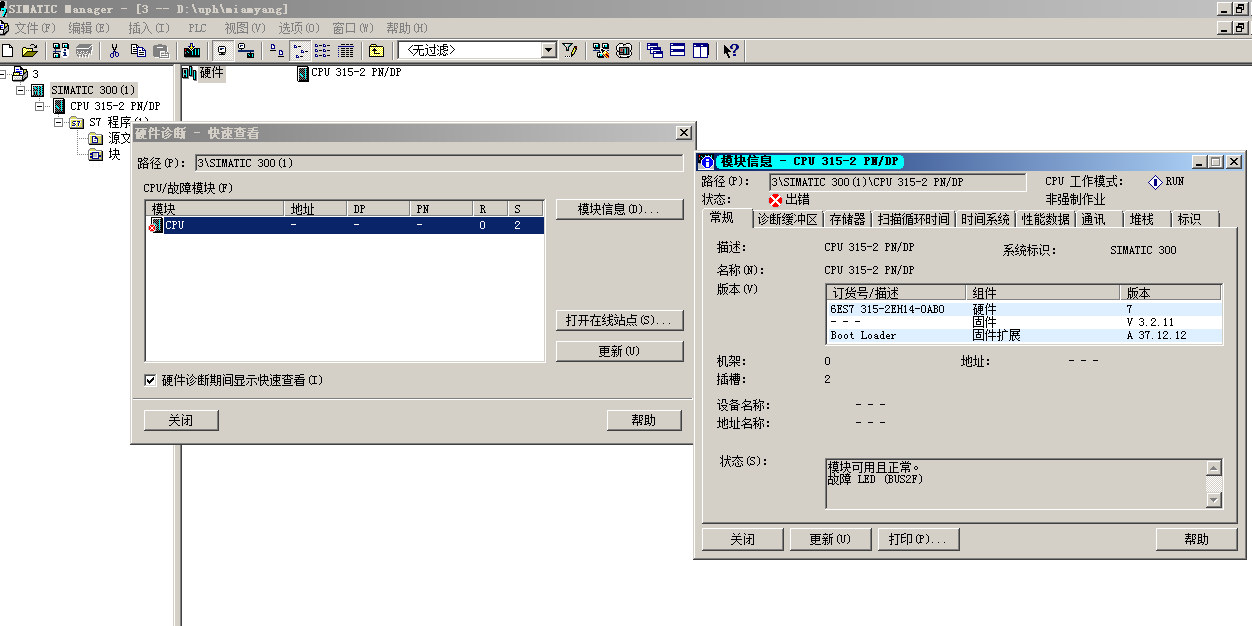Image resolution: width=1252 pixels, height=626 pixels.
Task: Click 模块信息(D)... button
Action: pos(619,209)
